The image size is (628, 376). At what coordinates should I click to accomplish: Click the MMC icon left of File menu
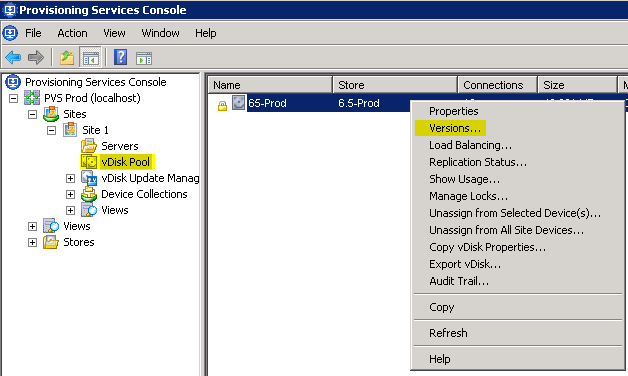click(10, 33)
